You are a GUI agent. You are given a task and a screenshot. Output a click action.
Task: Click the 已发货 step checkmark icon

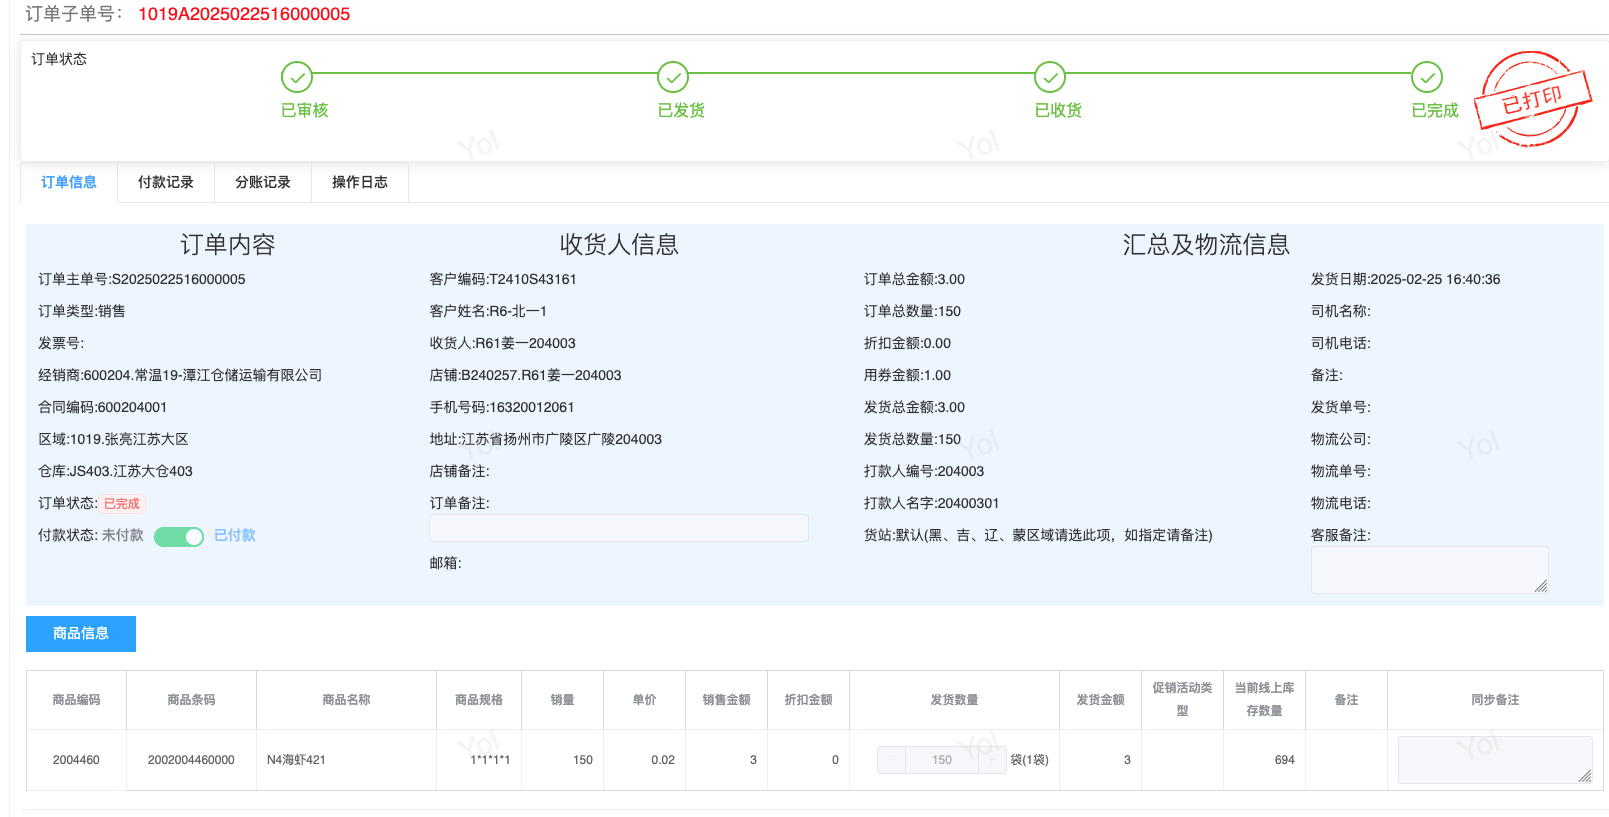[x=673, y=77]
